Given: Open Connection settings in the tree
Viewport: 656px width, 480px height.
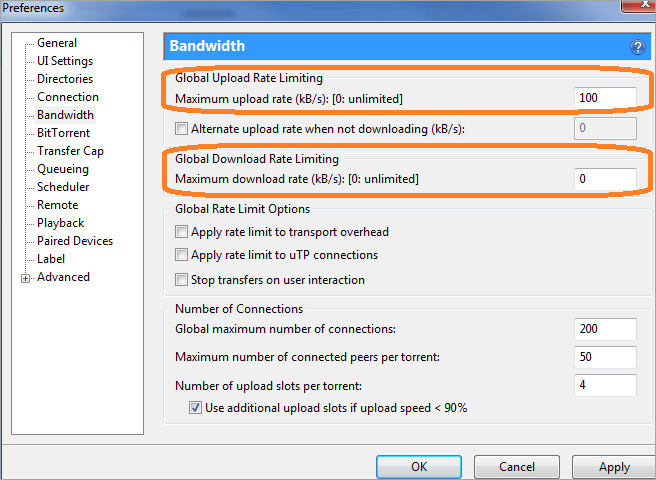Looking at the screenshot, I should (x=68, y=97).
